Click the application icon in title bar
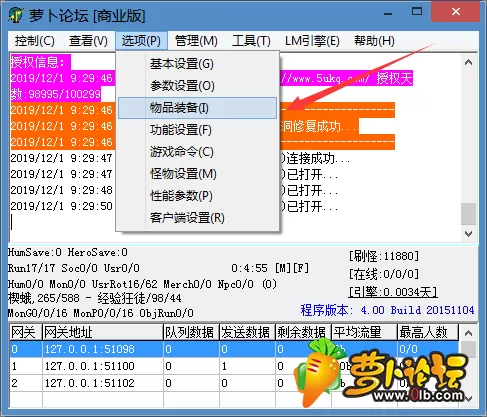The width and height of the screenshot is (487, 417). pos(16,14)
